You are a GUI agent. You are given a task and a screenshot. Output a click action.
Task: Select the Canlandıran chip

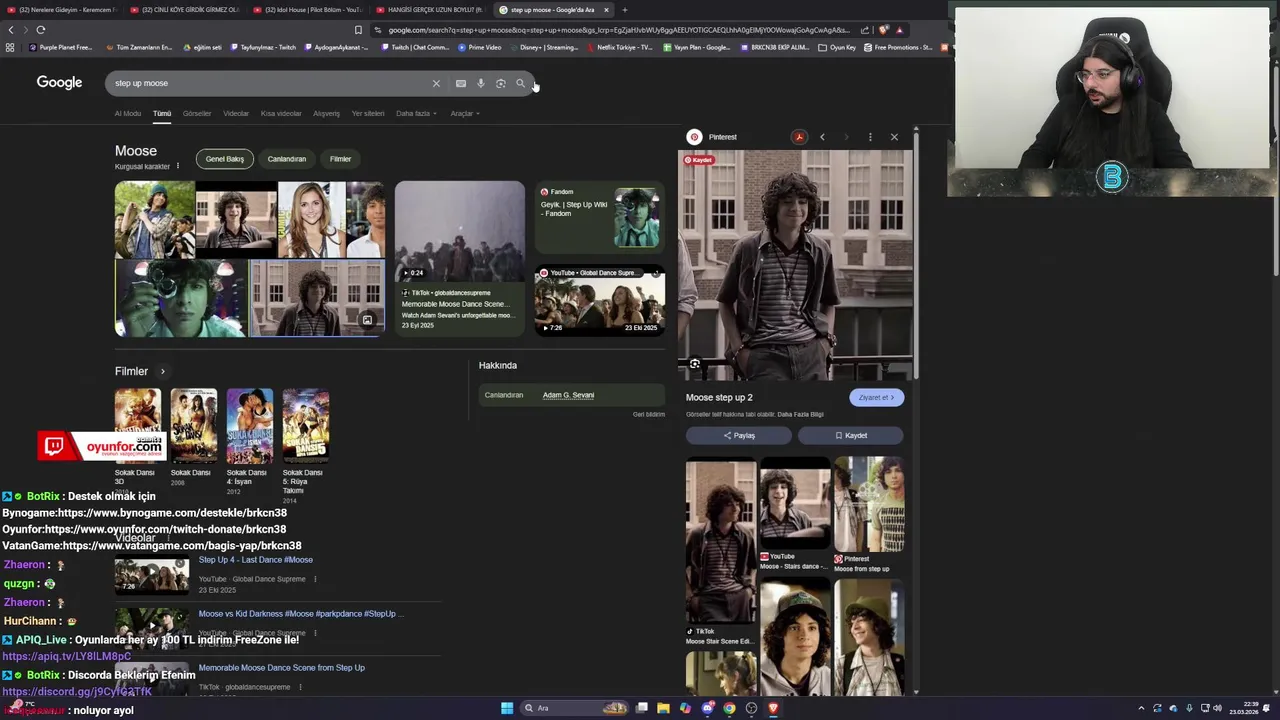tap(287, 159)
